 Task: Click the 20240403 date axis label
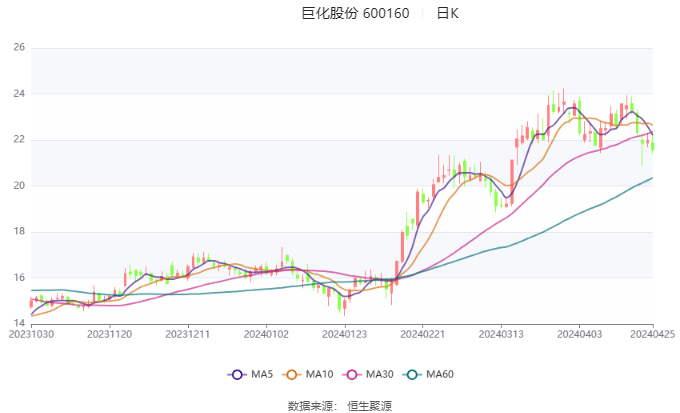click(x=579, y=334)
